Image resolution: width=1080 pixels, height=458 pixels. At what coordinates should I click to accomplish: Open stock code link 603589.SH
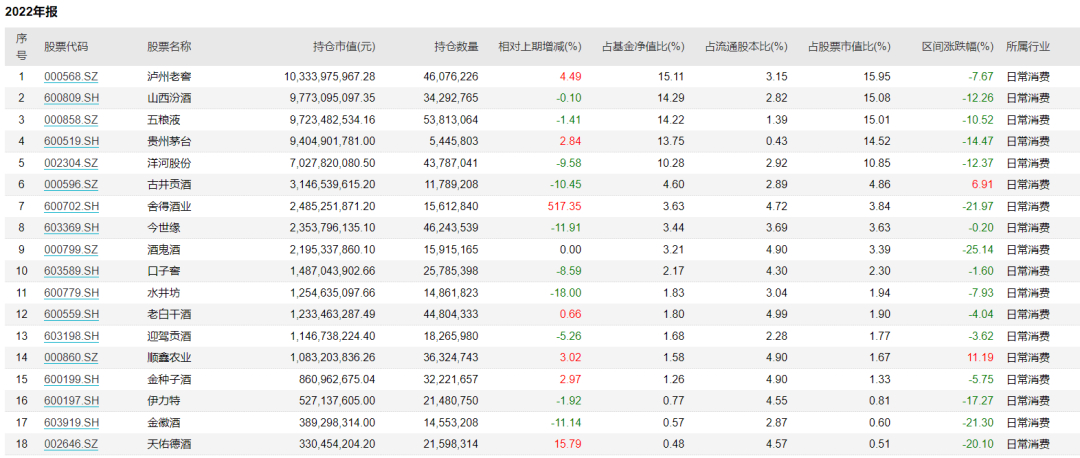click(72, 271)
